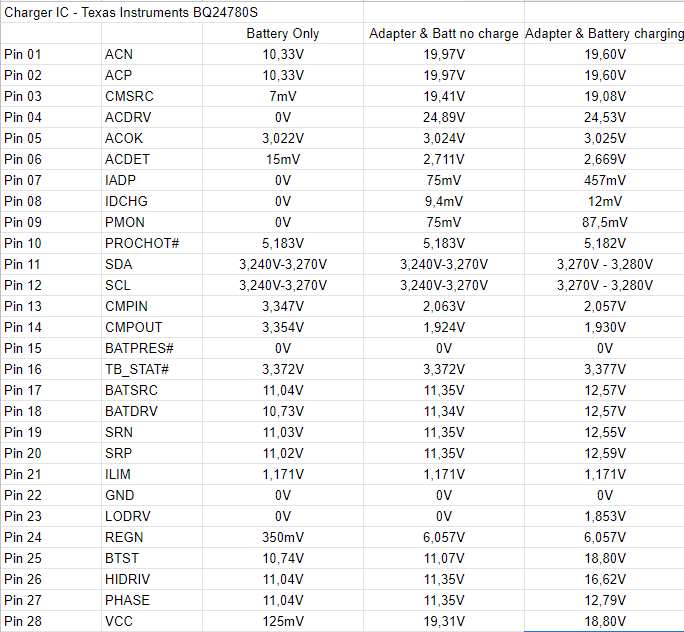Click the '1,853V' value
This screenshot has width=684, height=632.
605,516
